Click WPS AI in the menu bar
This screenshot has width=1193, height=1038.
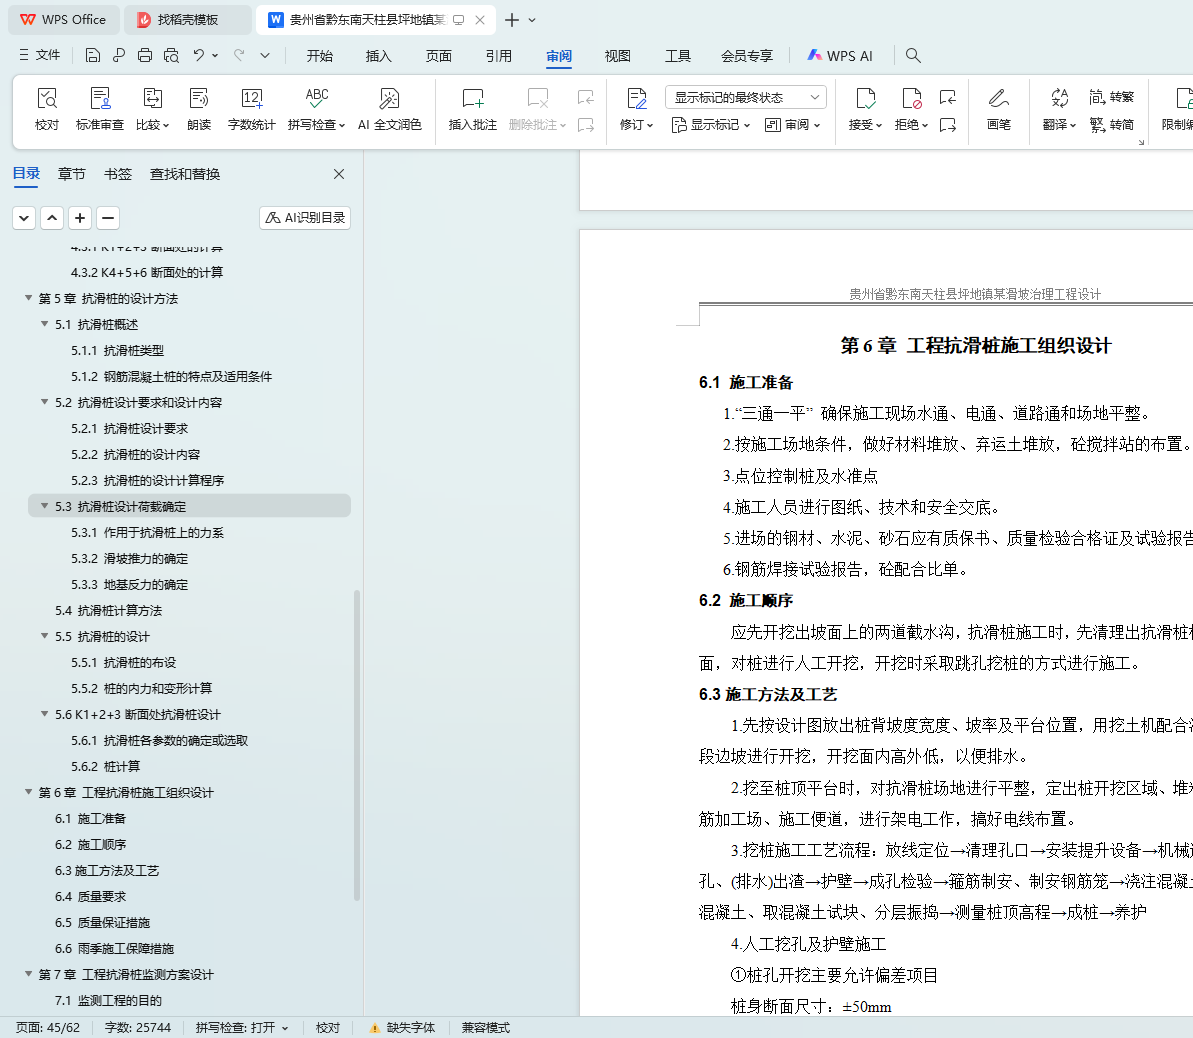pos(840,56)
